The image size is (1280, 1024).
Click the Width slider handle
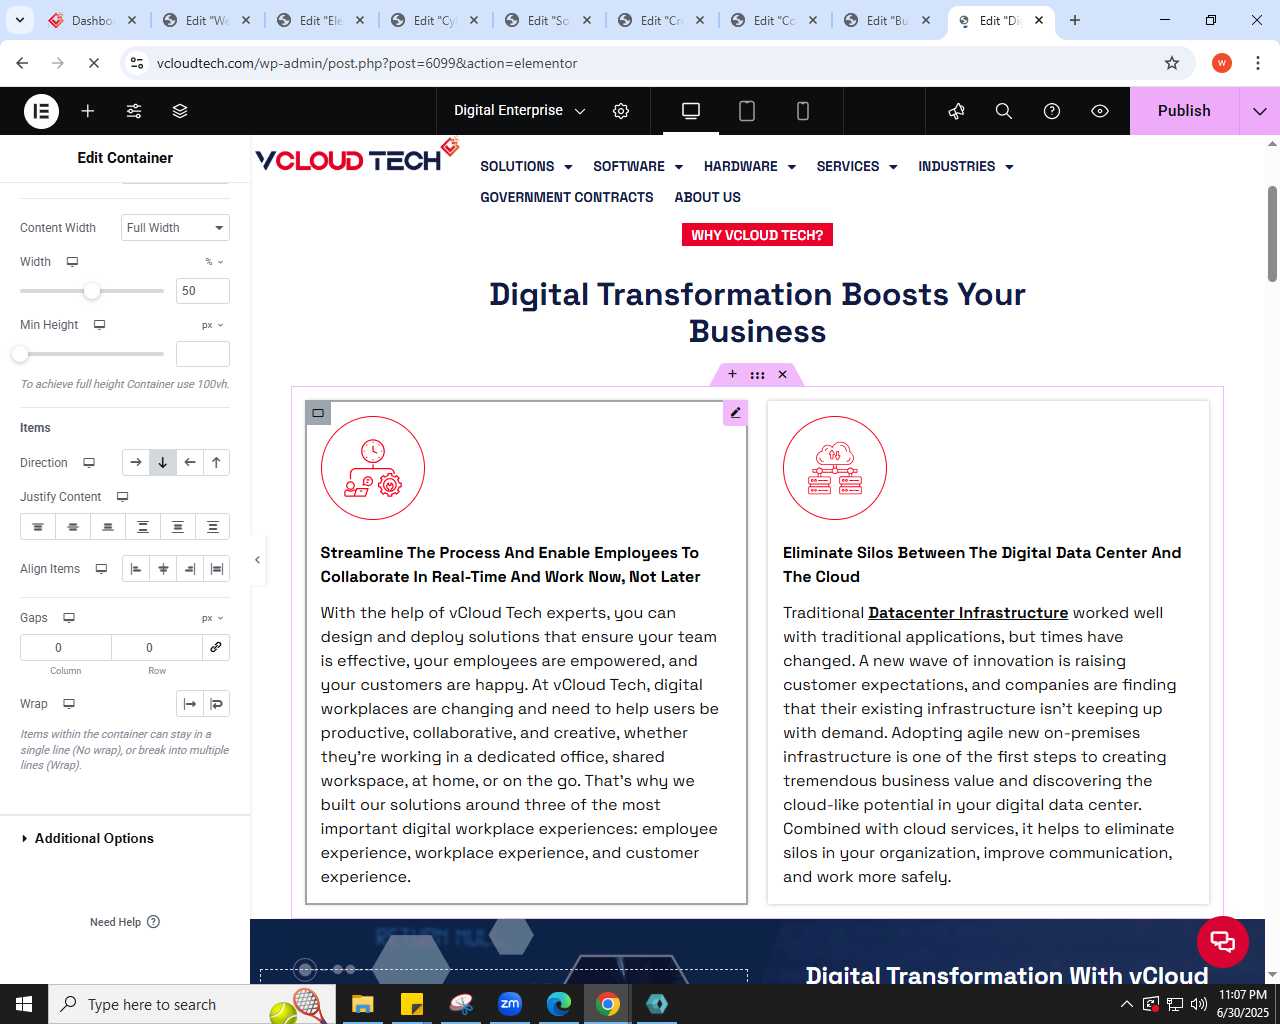92,291
